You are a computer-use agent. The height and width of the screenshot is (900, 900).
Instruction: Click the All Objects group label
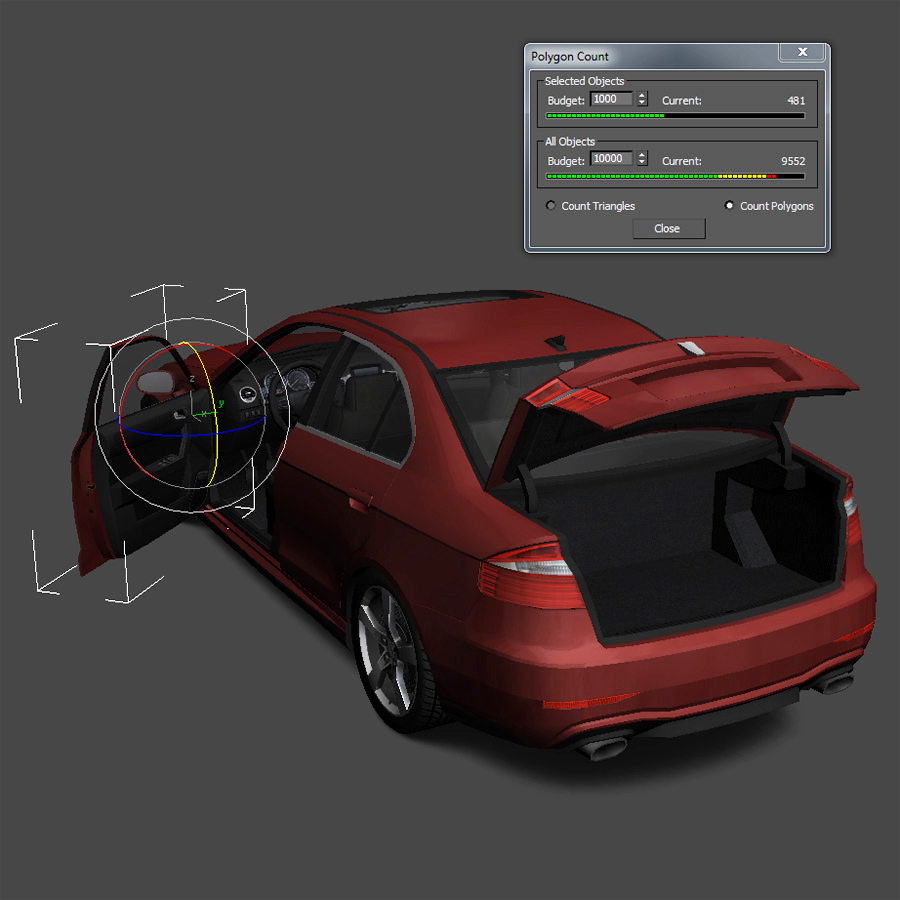point(570,142)
